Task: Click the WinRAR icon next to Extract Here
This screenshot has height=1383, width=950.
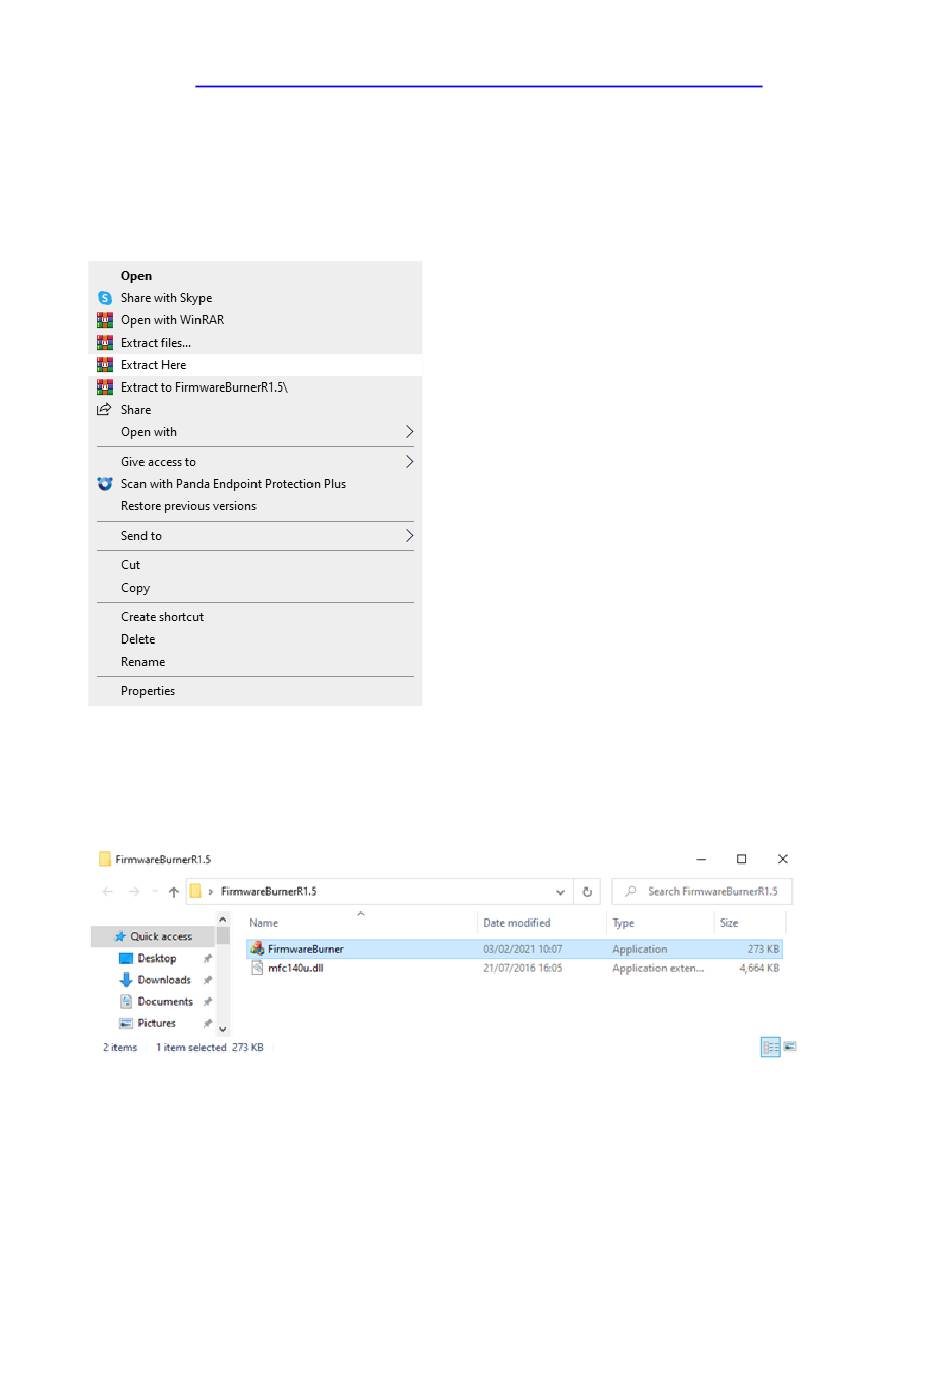Action: point(105,365)
